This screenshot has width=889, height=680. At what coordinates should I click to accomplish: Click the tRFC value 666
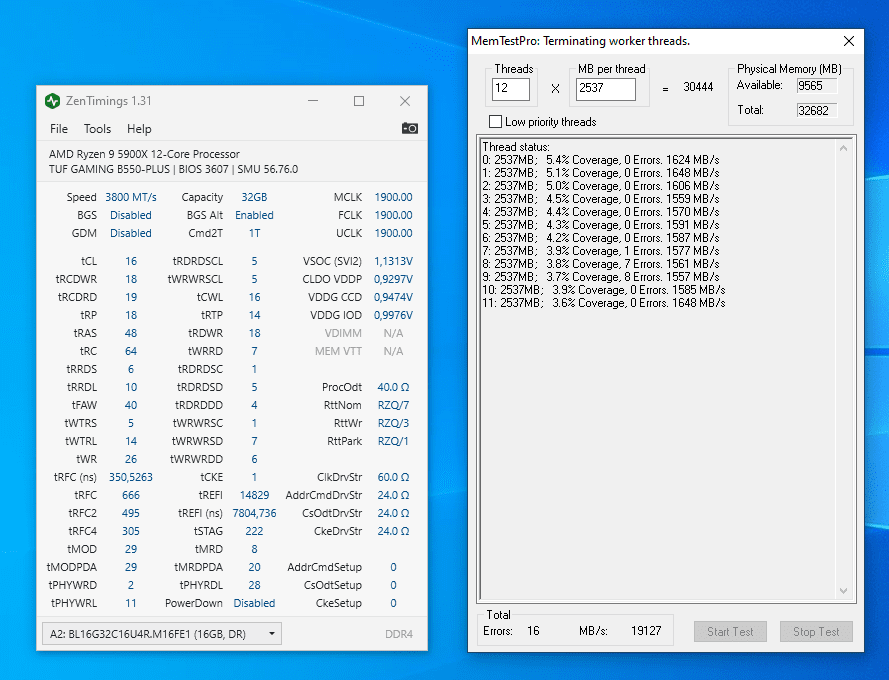pyautogui.click(x=131, y=496)
